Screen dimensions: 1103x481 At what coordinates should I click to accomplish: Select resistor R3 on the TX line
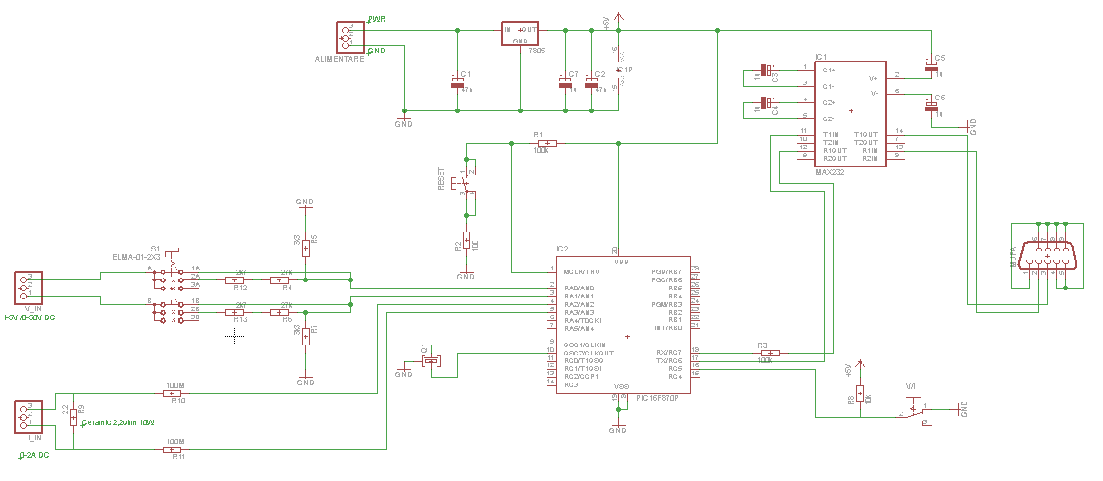pyautogui.click(x=768, y=352)
